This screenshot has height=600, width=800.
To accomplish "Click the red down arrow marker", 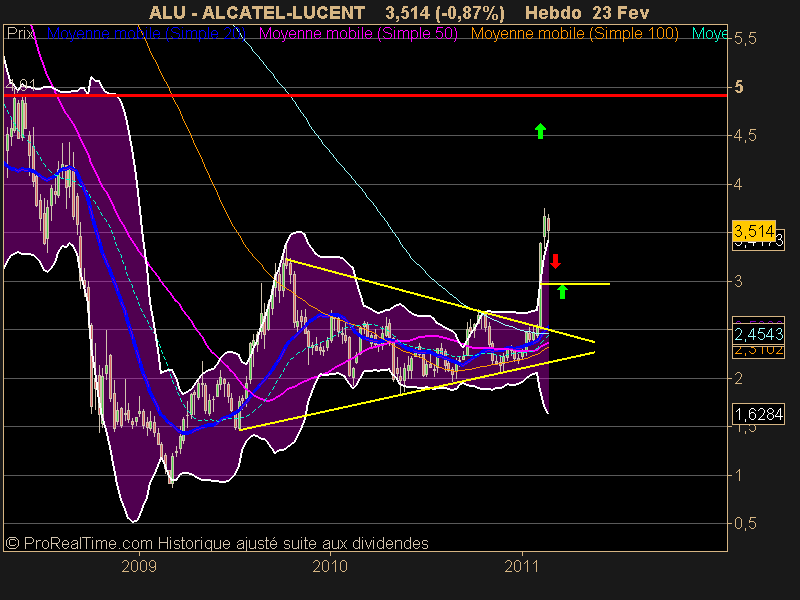I will click(555, 261).
